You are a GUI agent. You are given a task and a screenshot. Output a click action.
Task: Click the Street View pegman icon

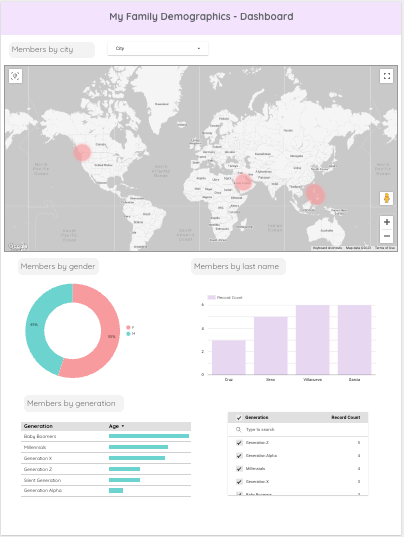click(387, 198)
